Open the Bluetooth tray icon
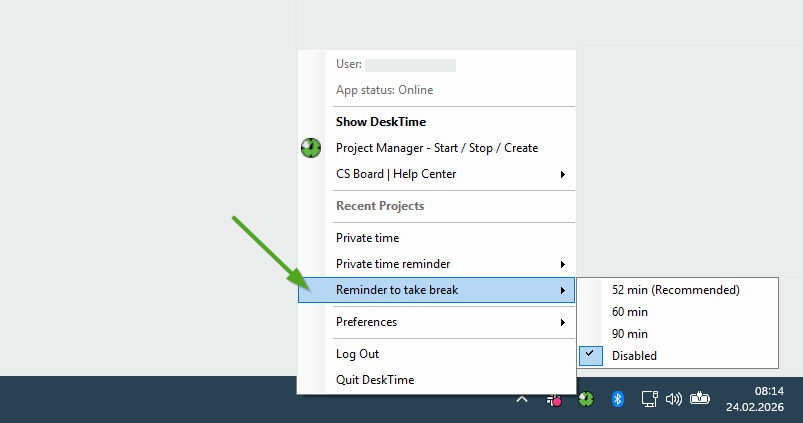Screen dimensions: 803x423 coord(618,399)
